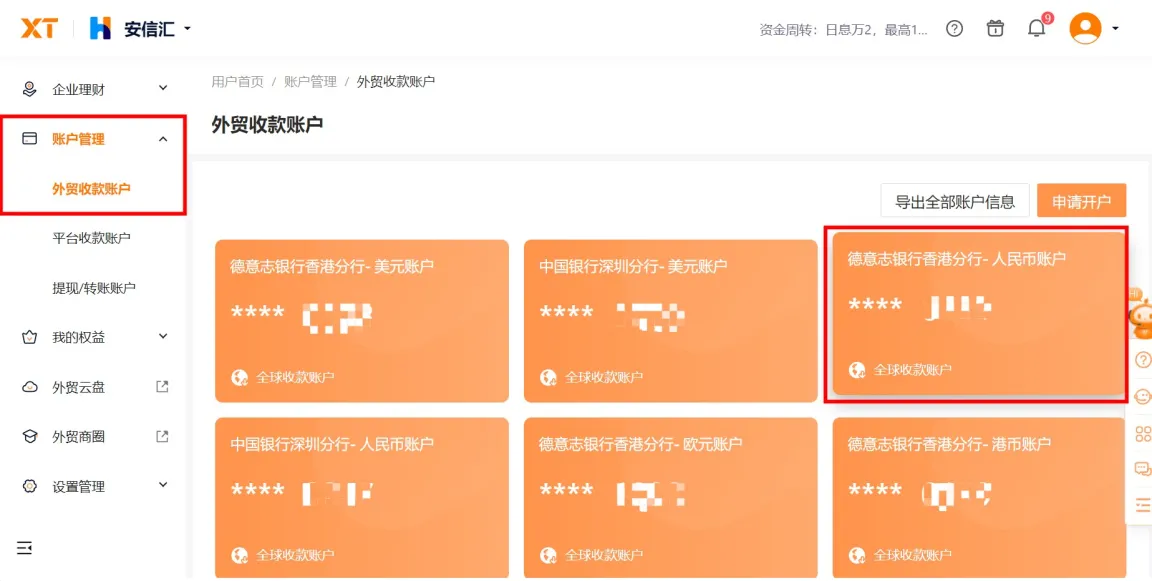The width and height of the screenshot is (1152, 581).
Task: Click the globe icon on 中国银行深圳分行-人民币账户 card
Action: coord(240,555)
